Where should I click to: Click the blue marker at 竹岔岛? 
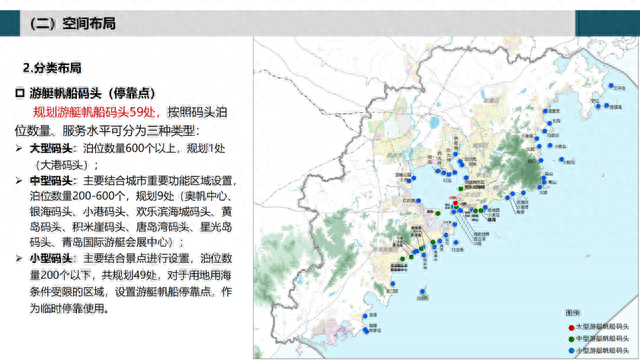pyautogui.click(x=456, y=242)
